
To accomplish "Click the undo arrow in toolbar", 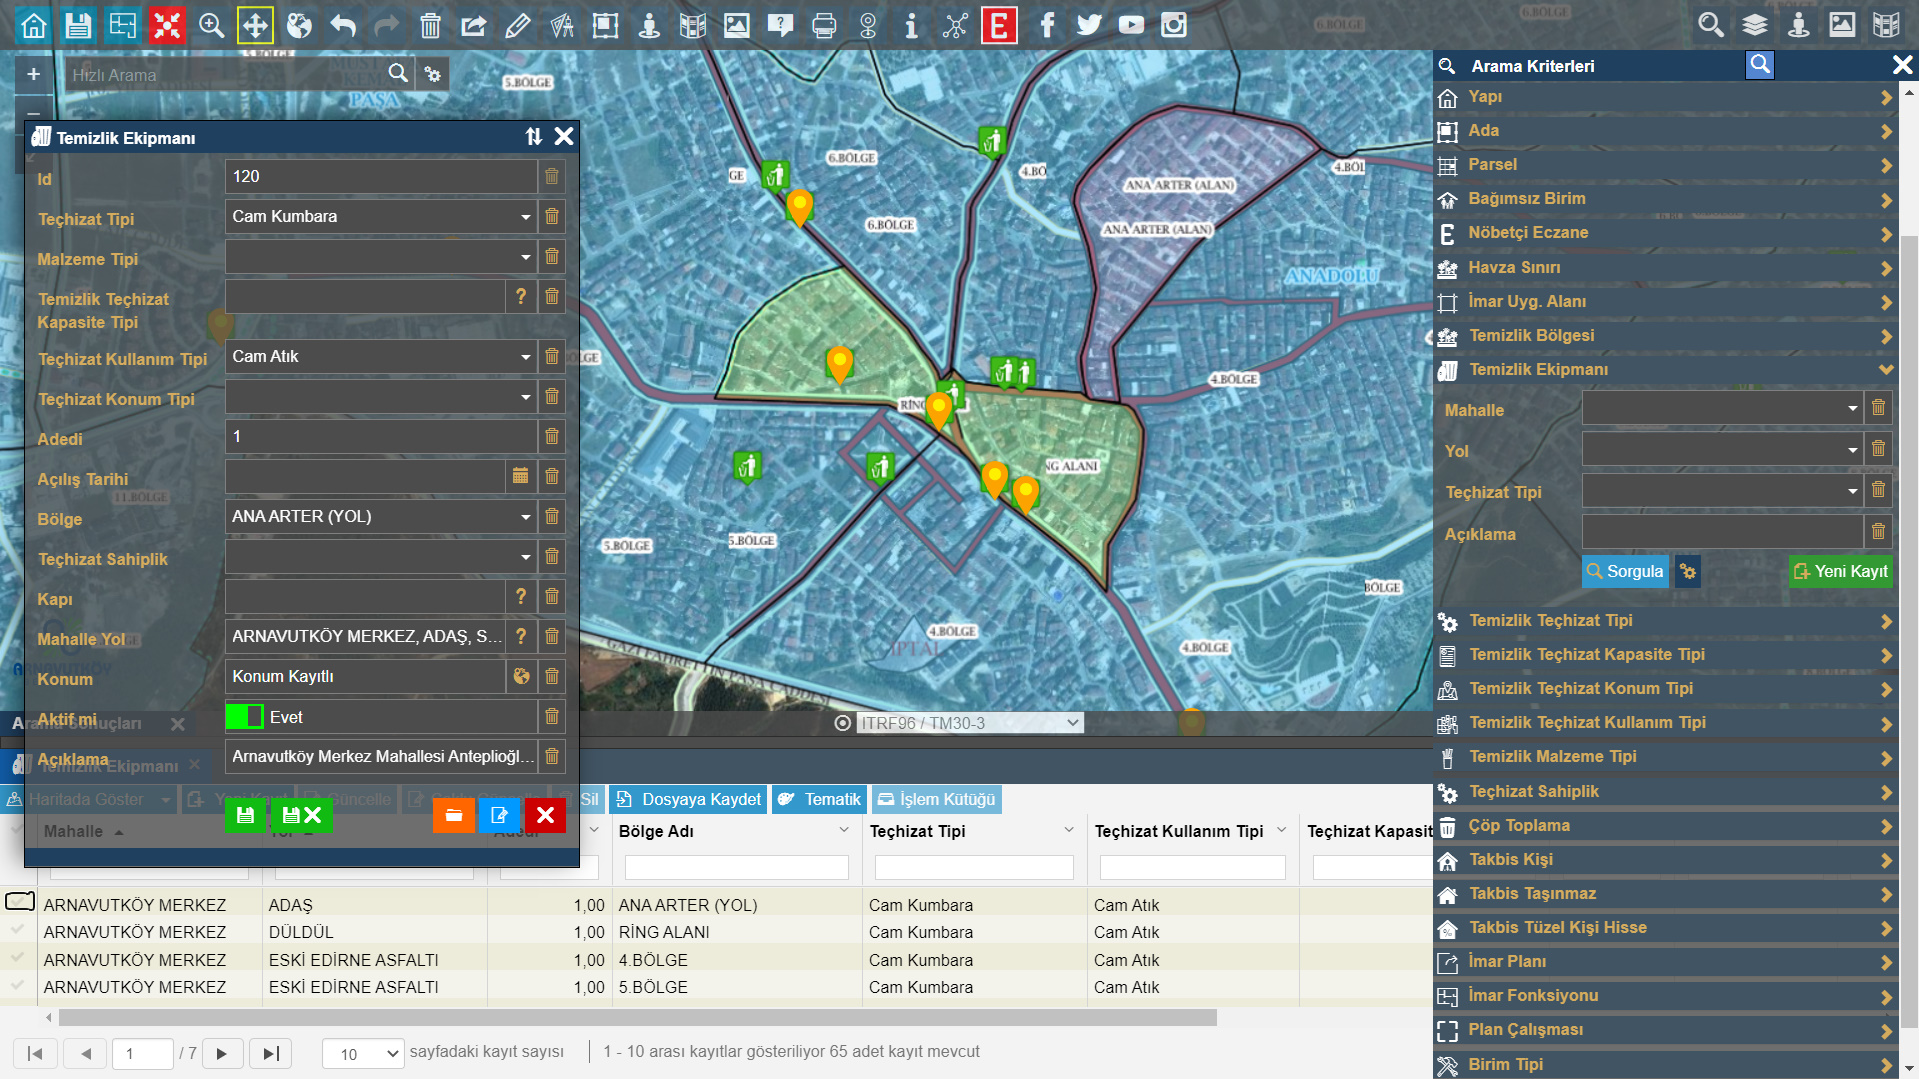I will pos(343,25).
